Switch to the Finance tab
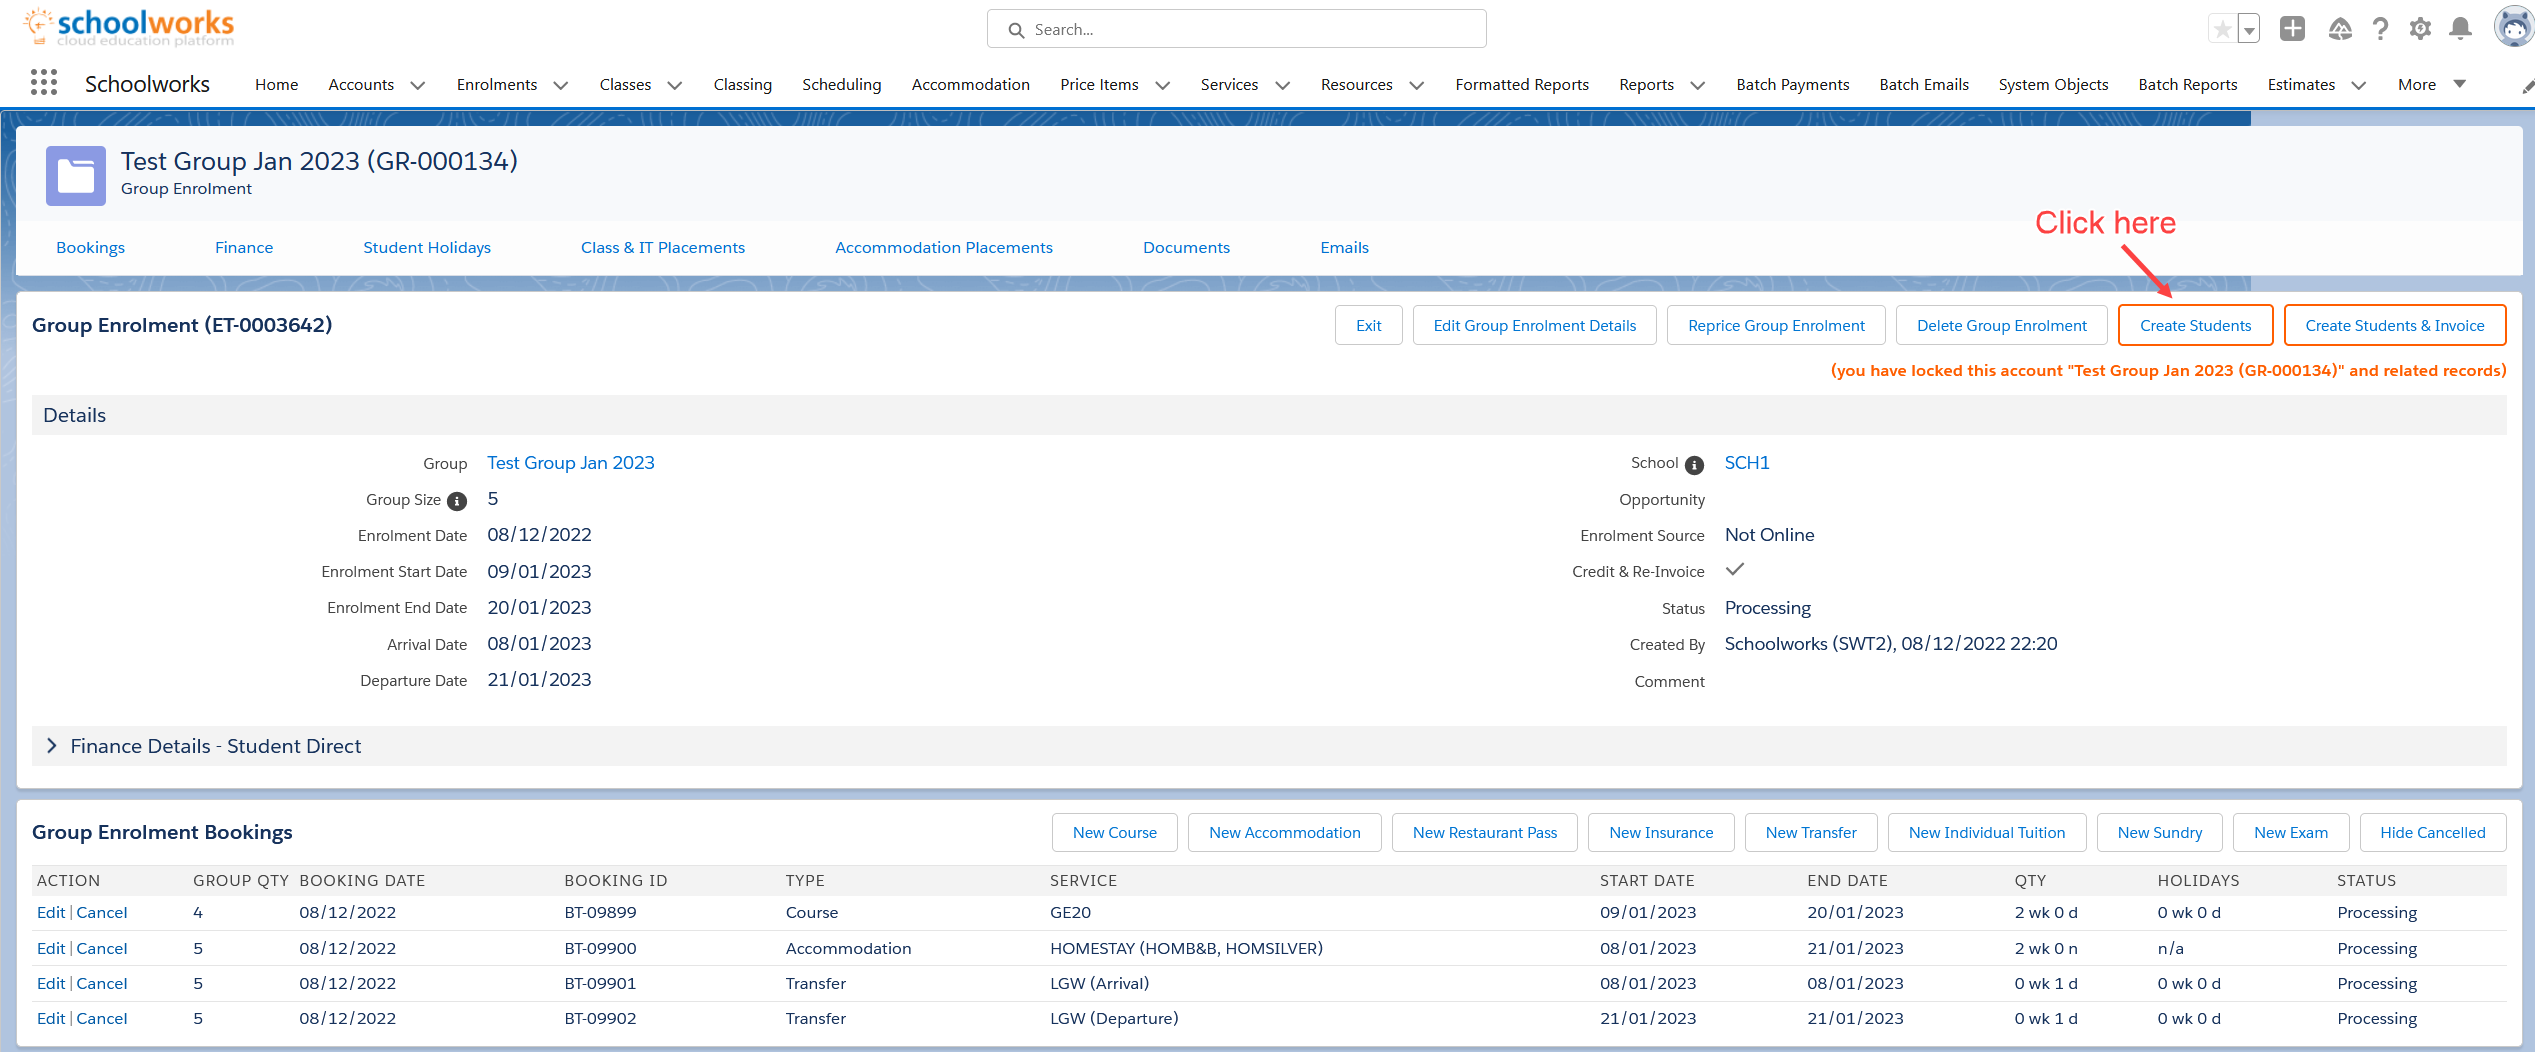2535x1052 pixels. point(244,248)
